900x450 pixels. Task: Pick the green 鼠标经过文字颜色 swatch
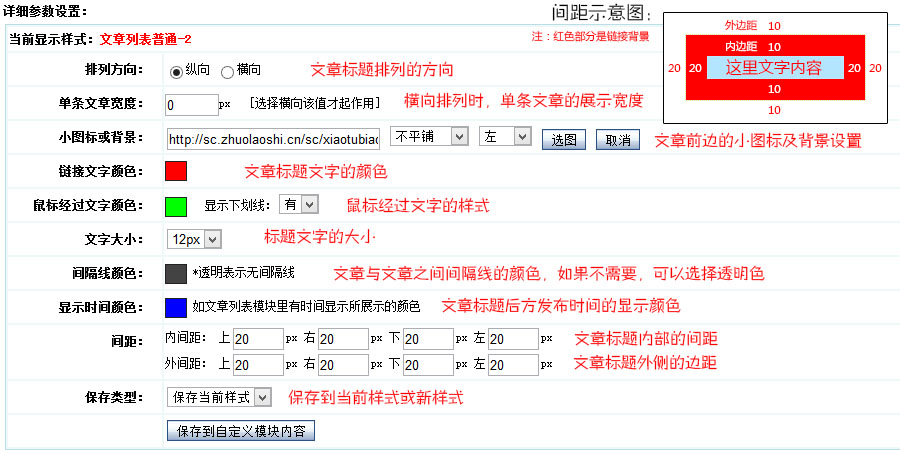tap(176, 206)
